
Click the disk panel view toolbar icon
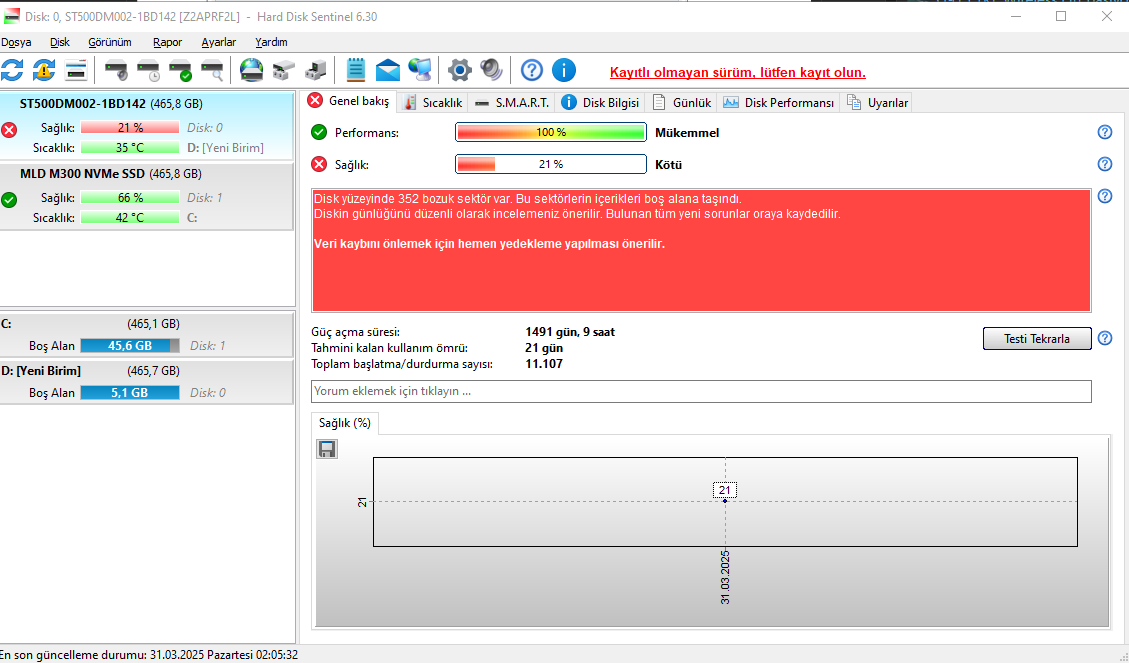(76, 71)
